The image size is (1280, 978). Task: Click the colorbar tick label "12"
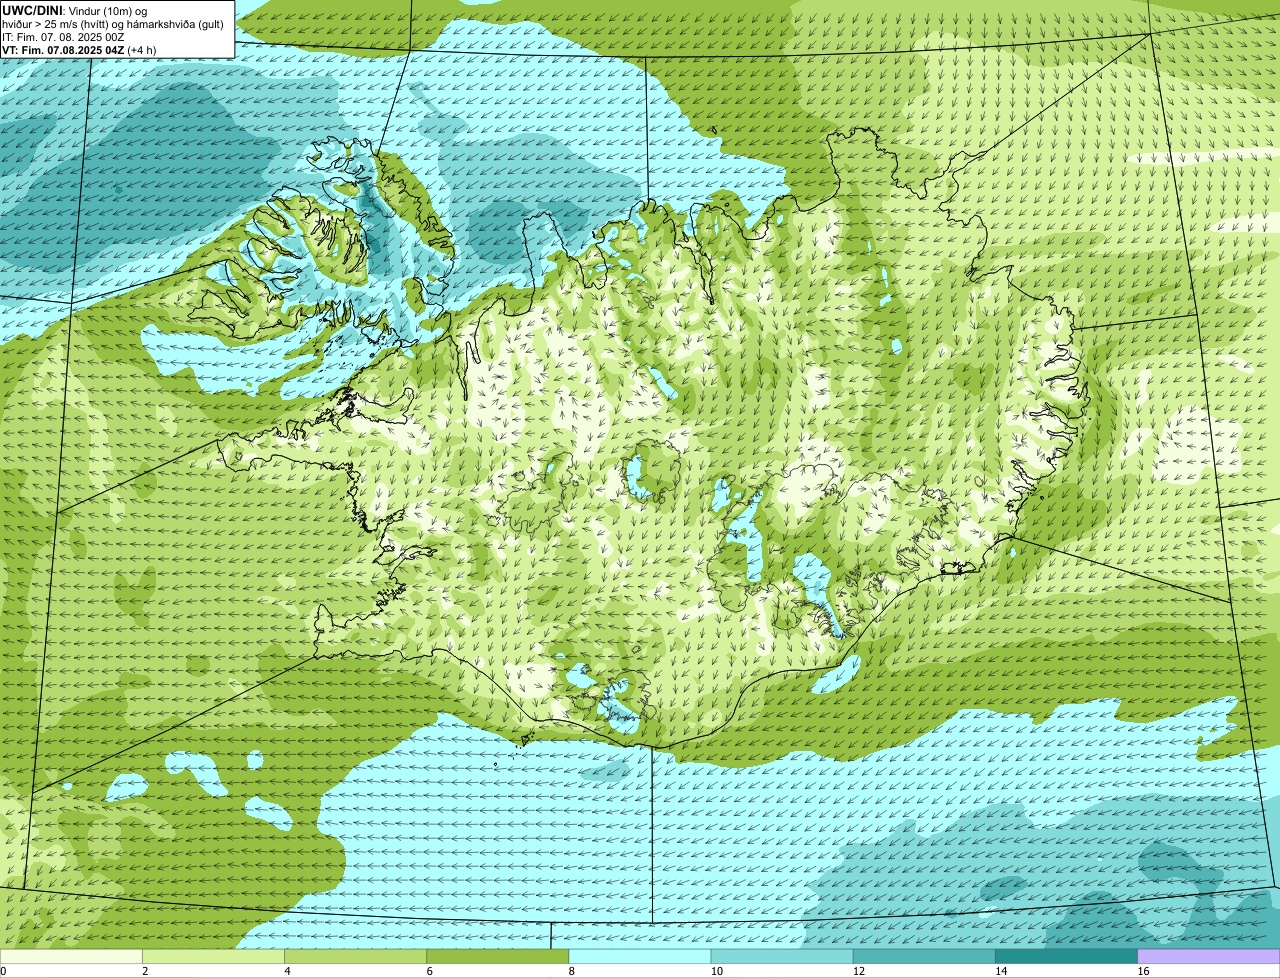coord(858,971)
